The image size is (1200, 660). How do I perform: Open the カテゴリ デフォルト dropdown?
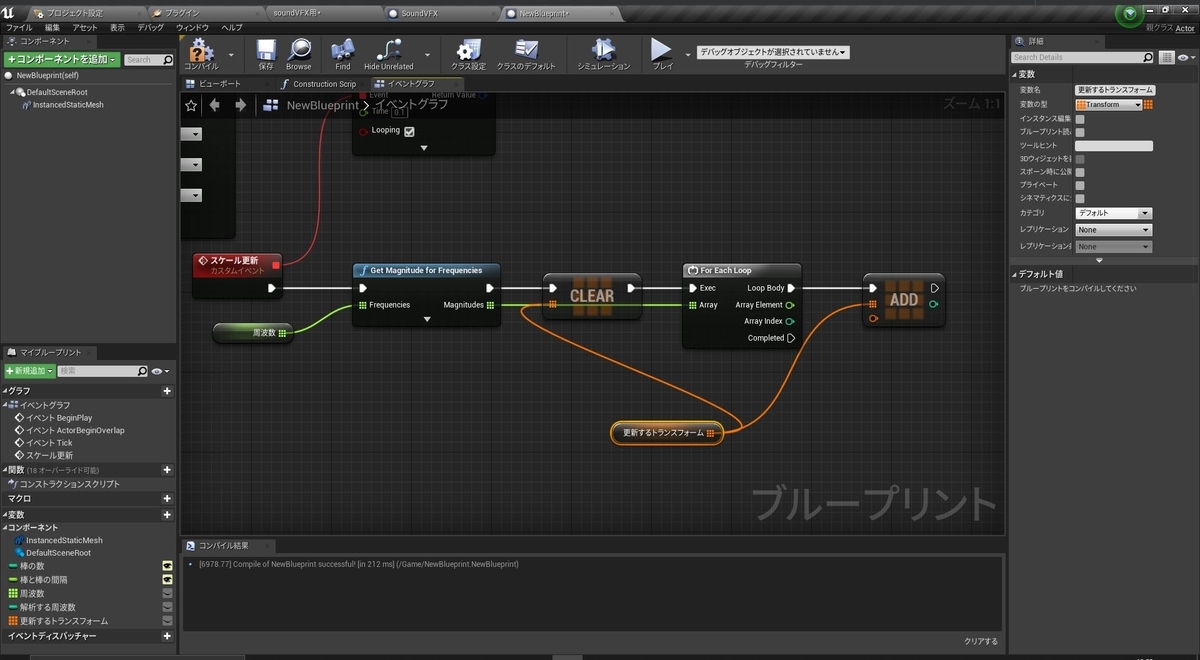point(1114,213)
